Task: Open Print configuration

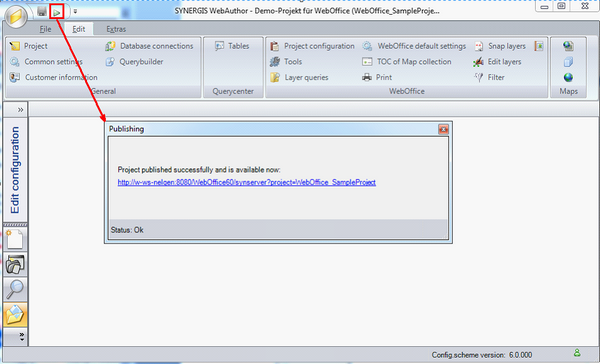Action: click(x=377, y=77)
